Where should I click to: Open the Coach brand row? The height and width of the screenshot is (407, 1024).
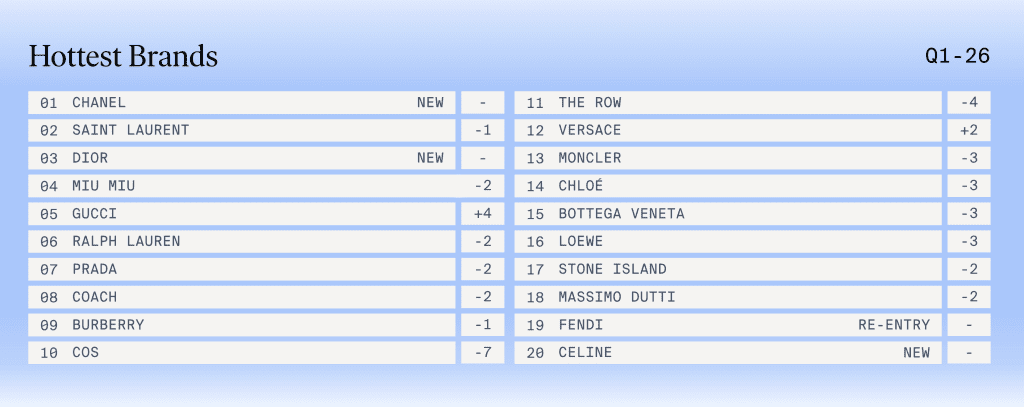(x=241, y=297)
